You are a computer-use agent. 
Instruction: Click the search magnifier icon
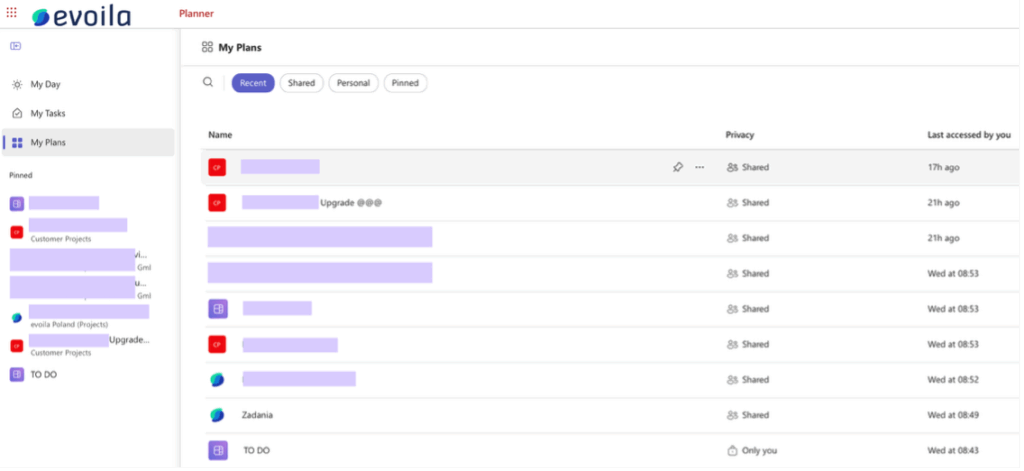point(208,83)
